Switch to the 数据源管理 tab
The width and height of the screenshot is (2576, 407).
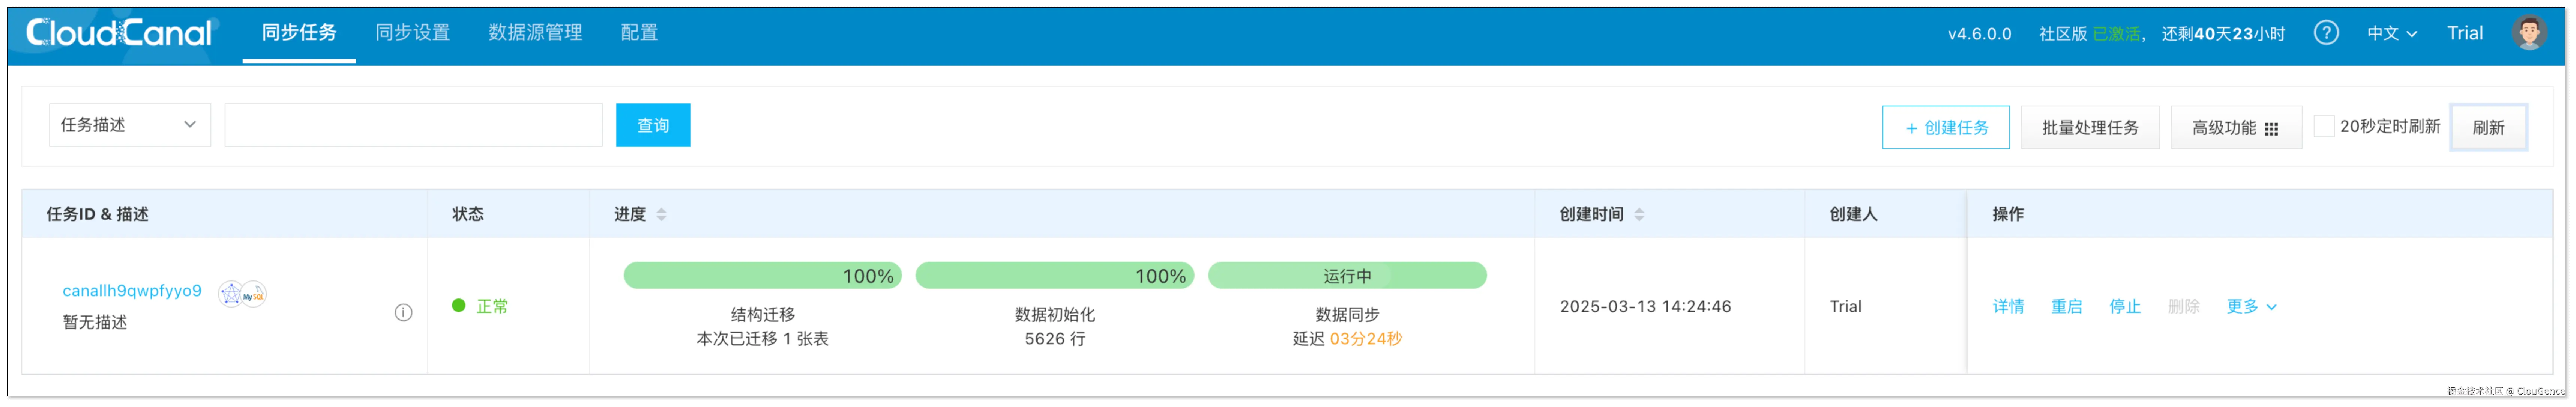(x=534, y=31)
